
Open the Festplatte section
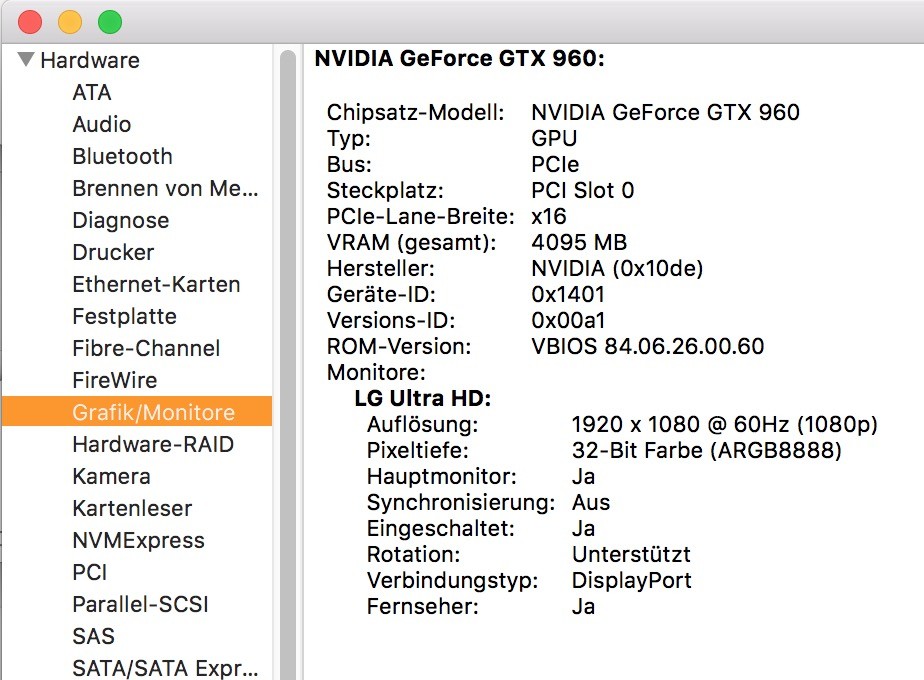(x=124, y=316)
